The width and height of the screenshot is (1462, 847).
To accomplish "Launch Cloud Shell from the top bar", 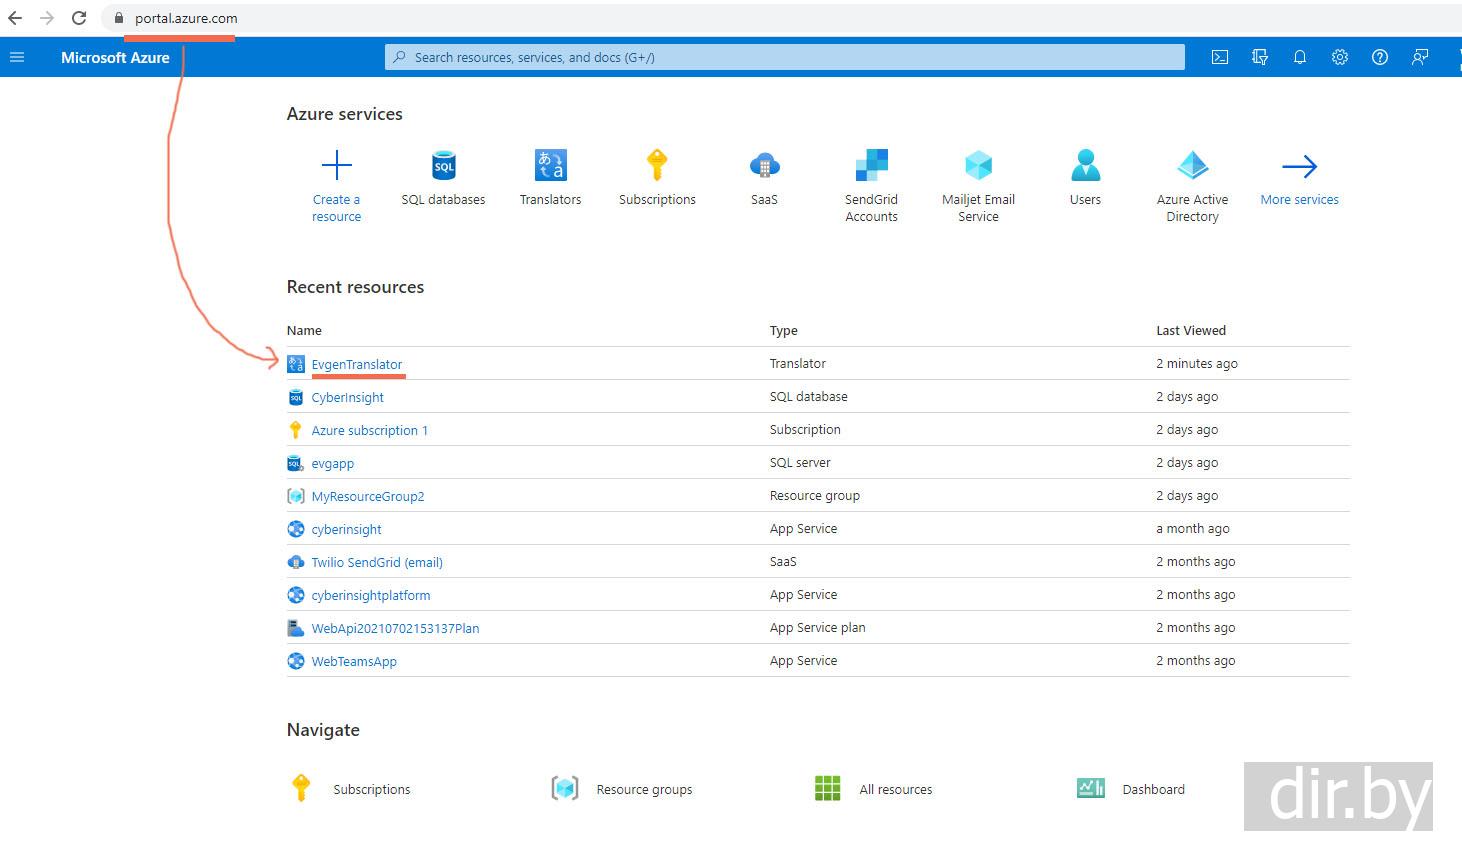I will click(1220, 58).
